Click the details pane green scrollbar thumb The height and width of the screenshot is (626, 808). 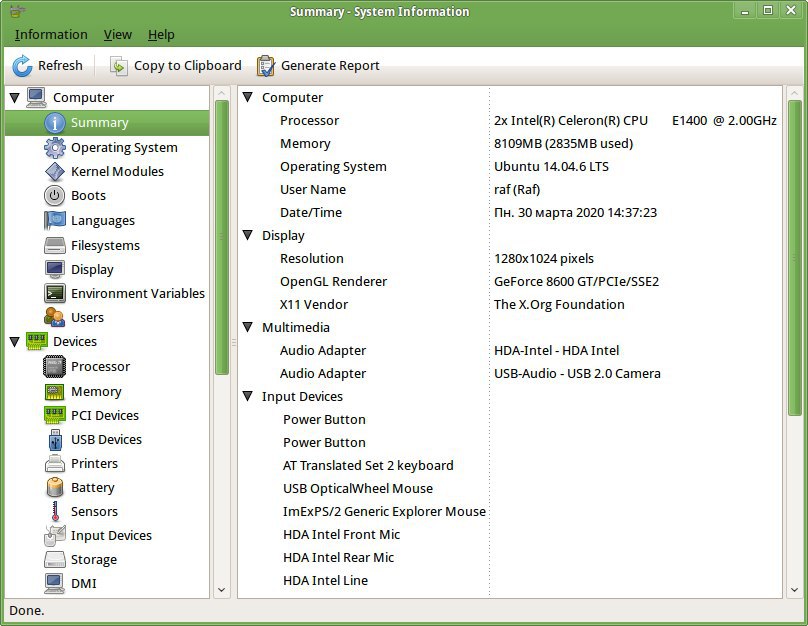tap(794, 258)
